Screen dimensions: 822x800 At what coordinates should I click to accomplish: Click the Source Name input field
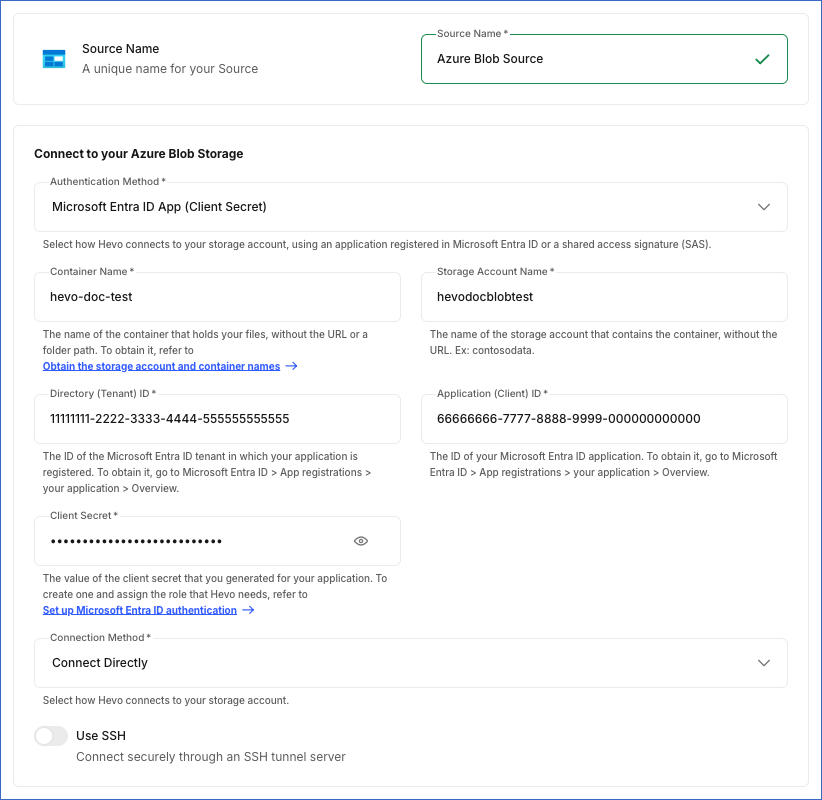point(604,59)
